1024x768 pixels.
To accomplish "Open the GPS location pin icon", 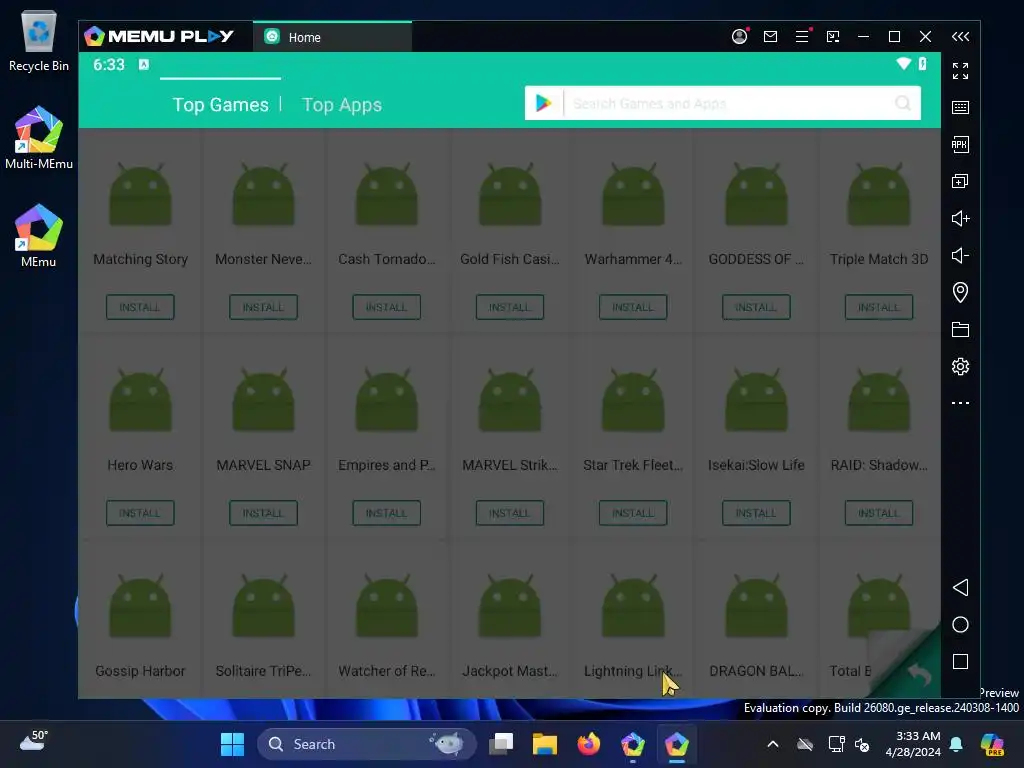I will pos(960,292).
